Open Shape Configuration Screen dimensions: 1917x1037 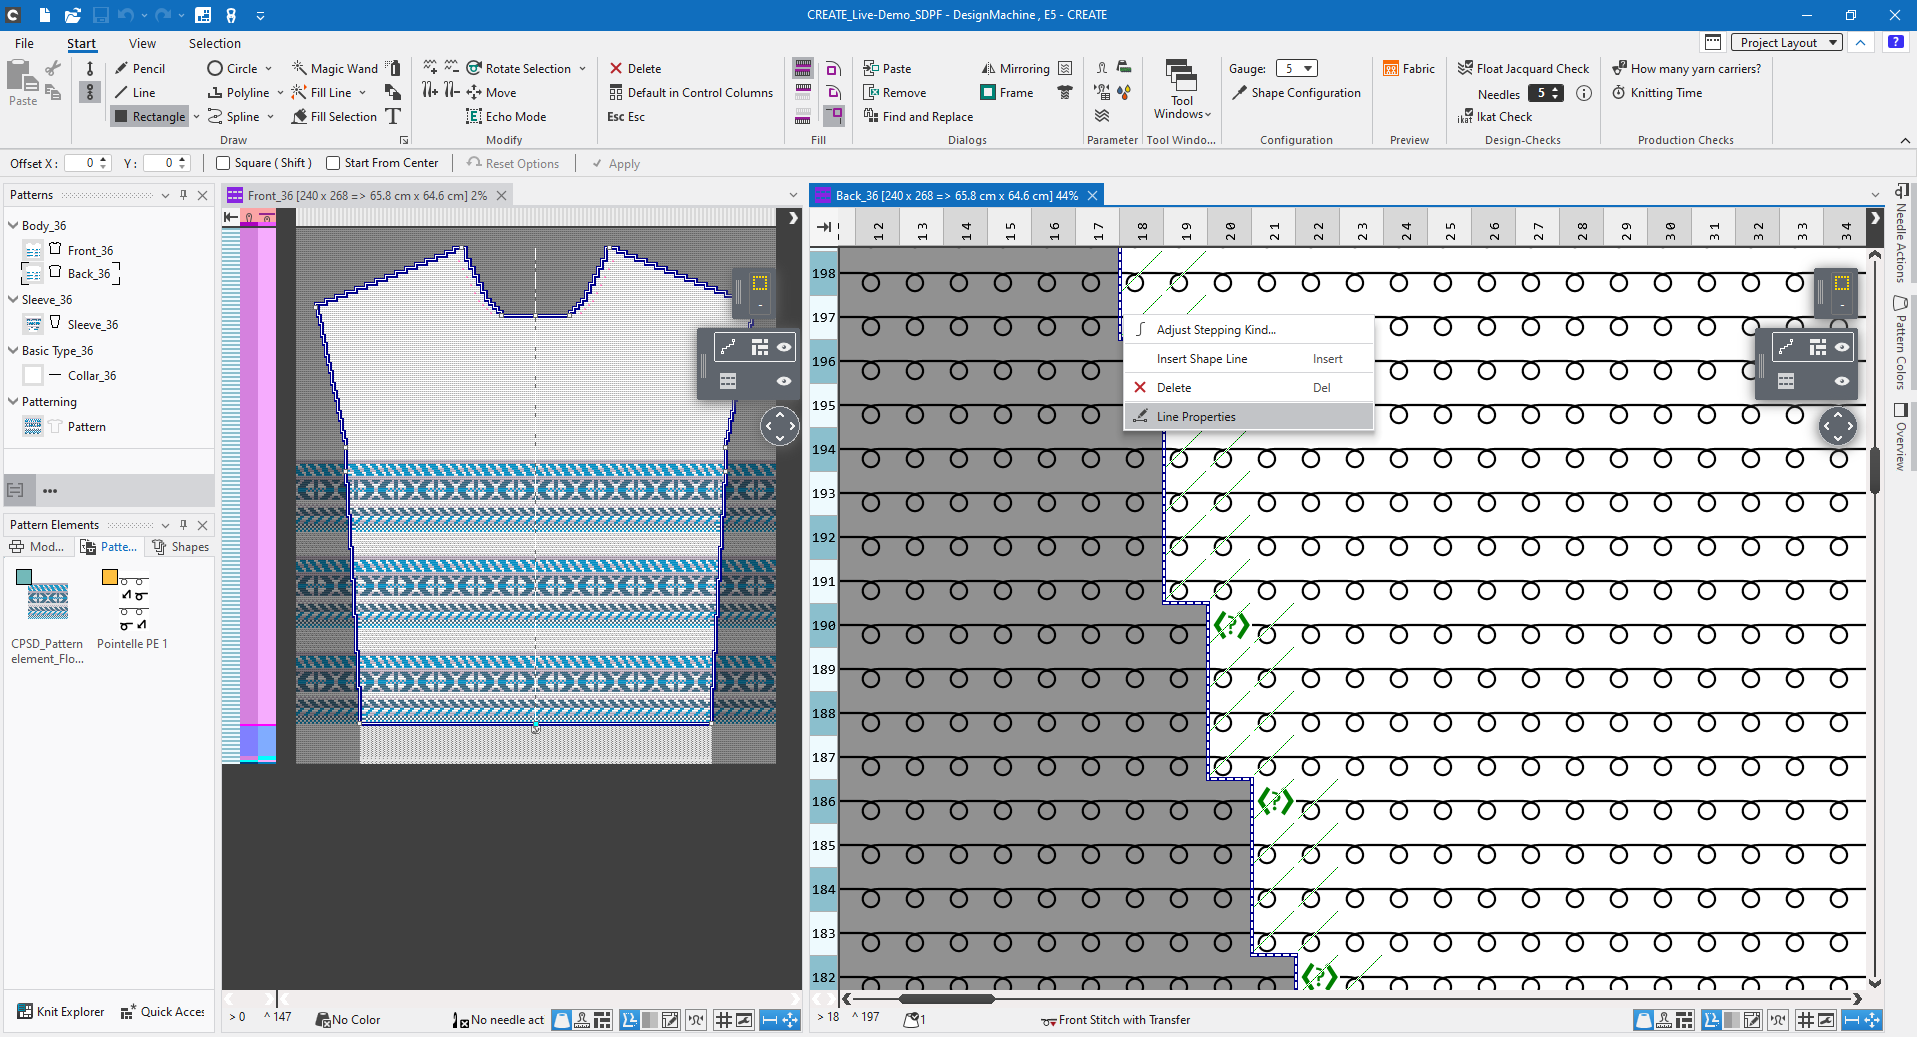click(x=1296, y=92)
